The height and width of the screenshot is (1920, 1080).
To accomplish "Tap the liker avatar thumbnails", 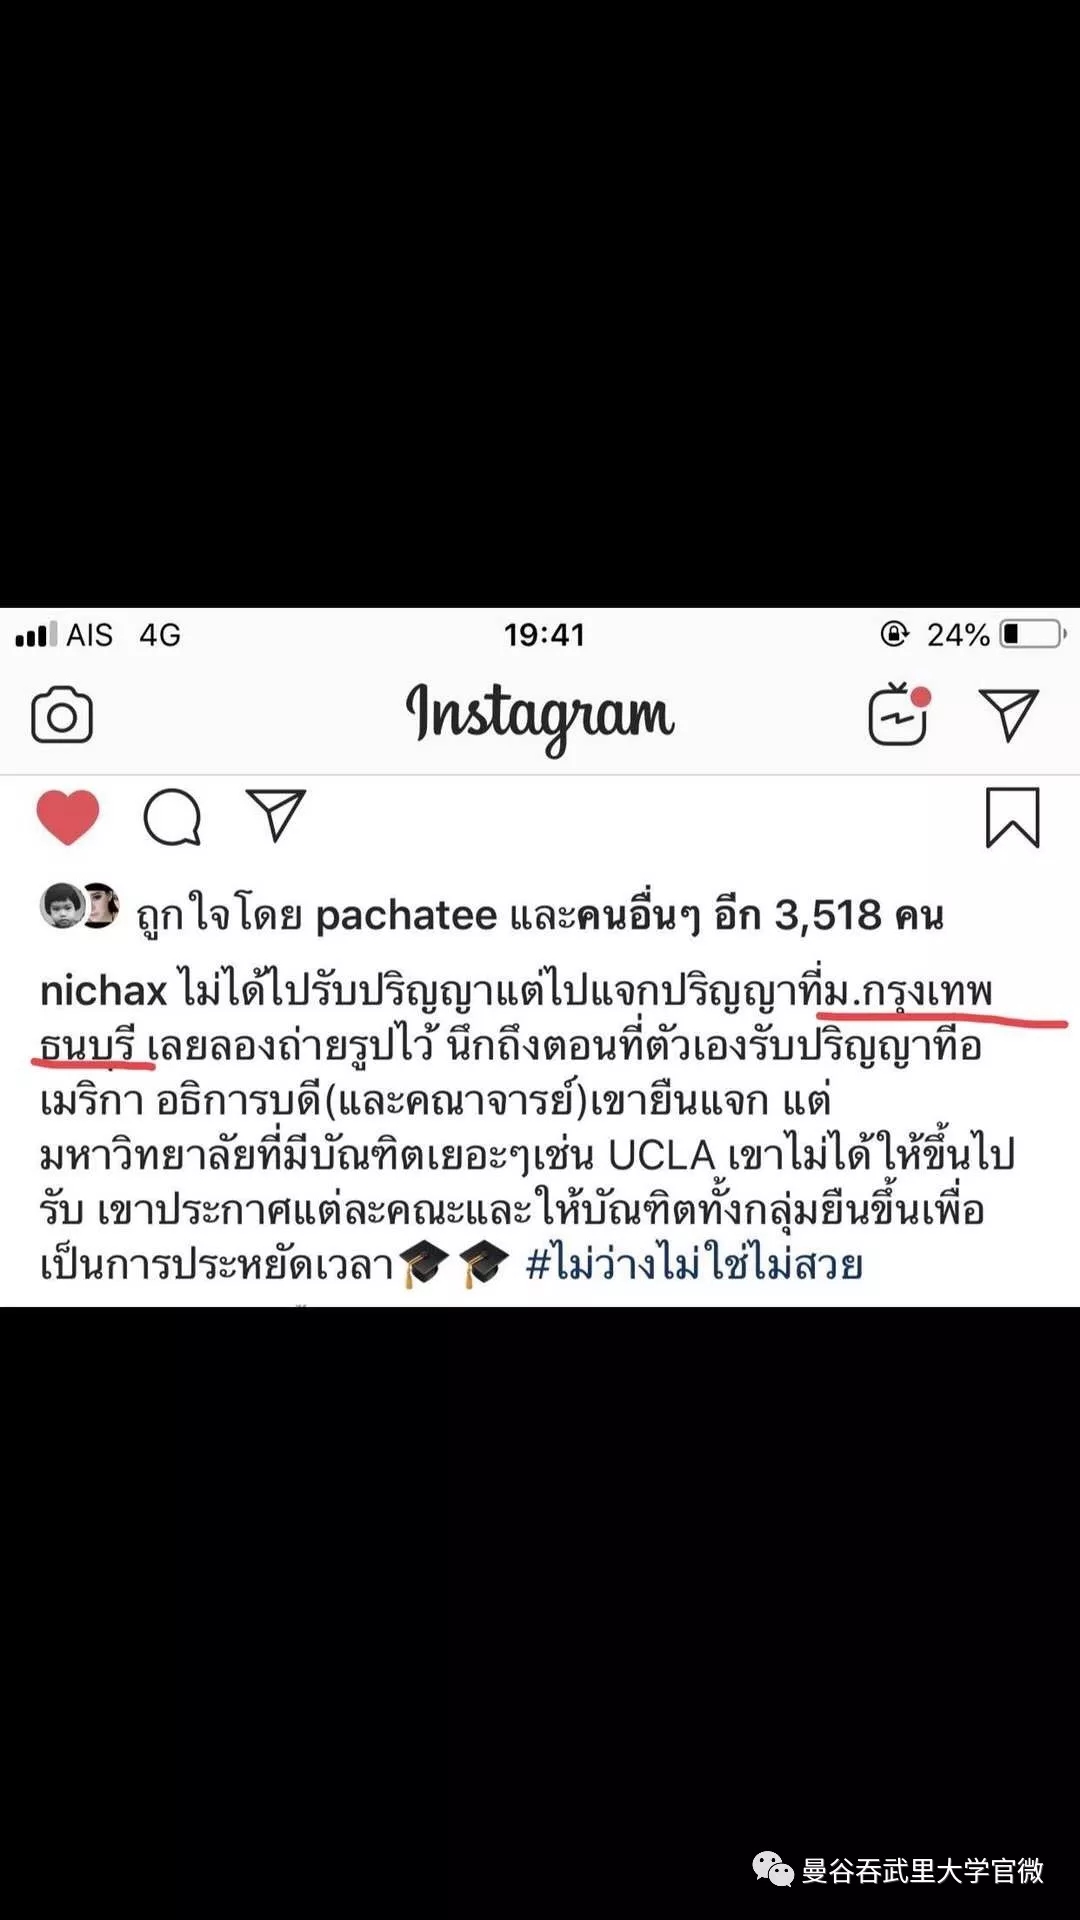I will tap(79, 906).
